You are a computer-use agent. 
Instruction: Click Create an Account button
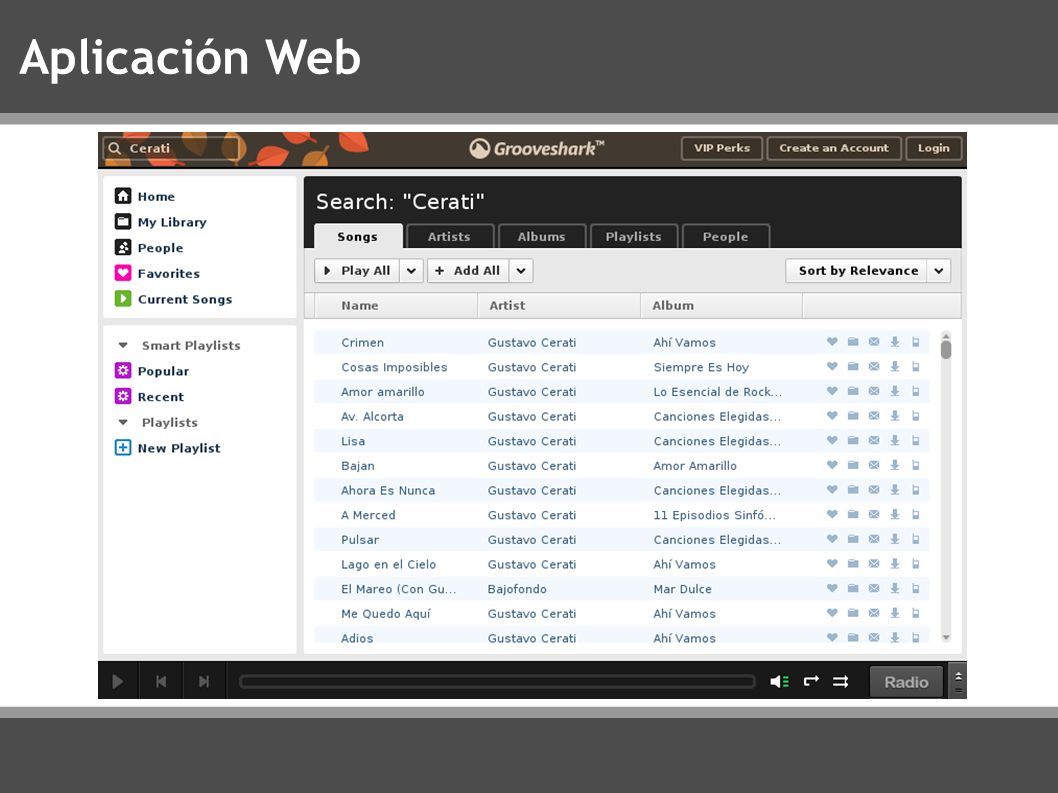pos(834,148)
